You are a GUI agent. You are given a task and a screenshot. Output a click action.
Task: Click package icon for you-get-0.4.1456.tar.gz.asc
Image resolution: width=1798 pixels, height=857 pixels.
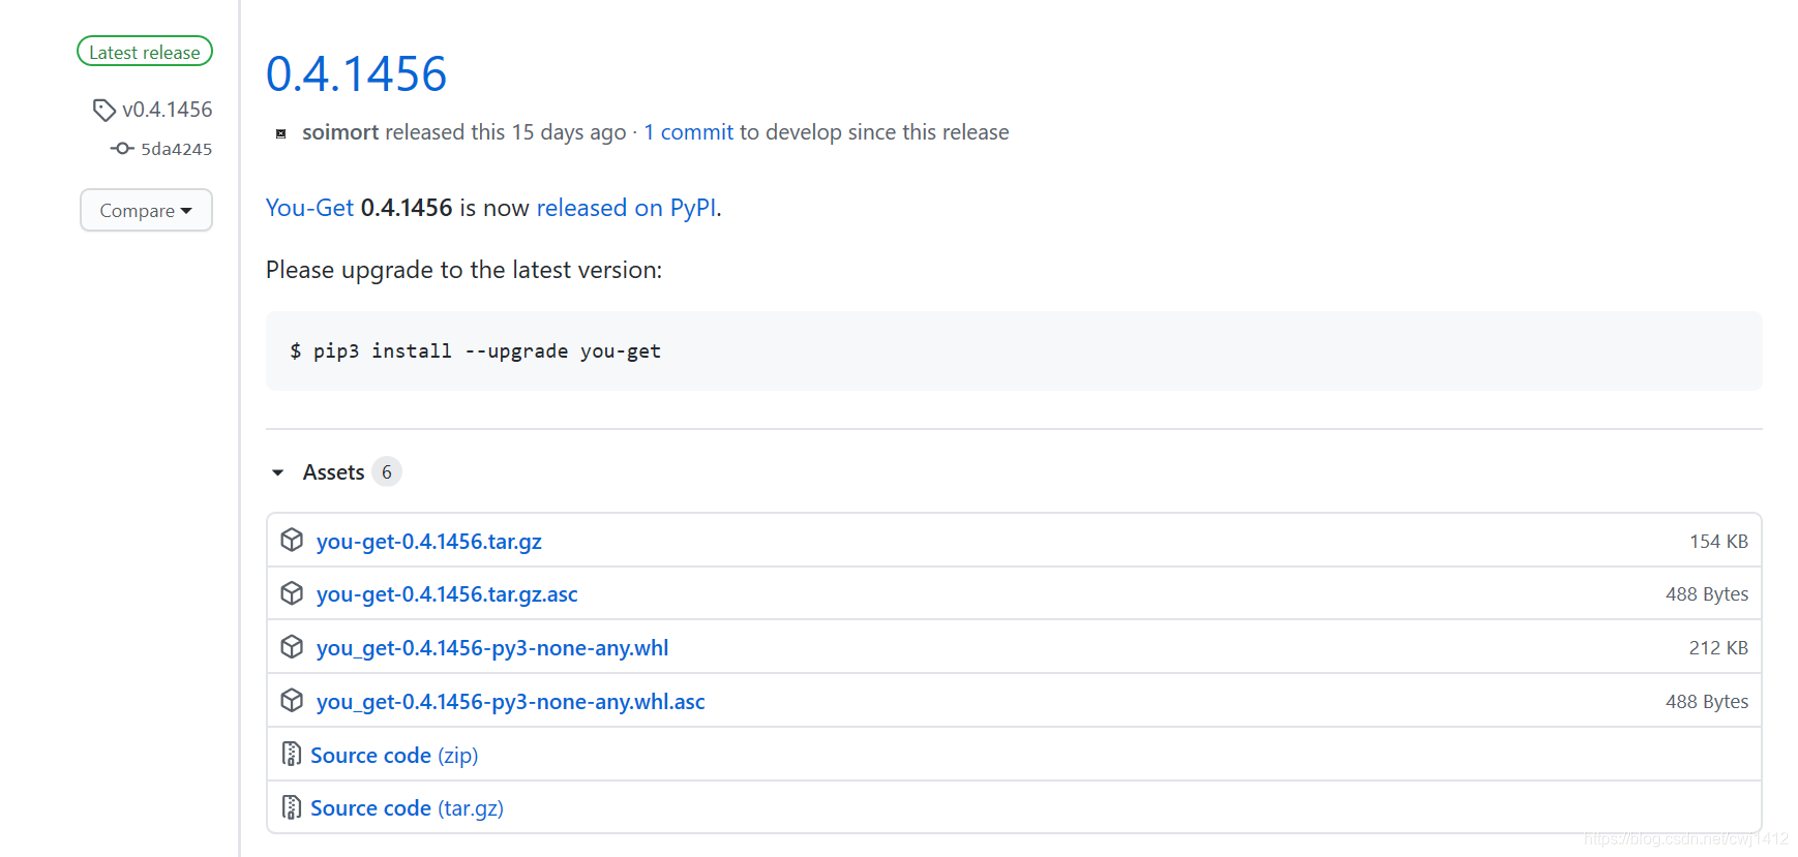292,593
